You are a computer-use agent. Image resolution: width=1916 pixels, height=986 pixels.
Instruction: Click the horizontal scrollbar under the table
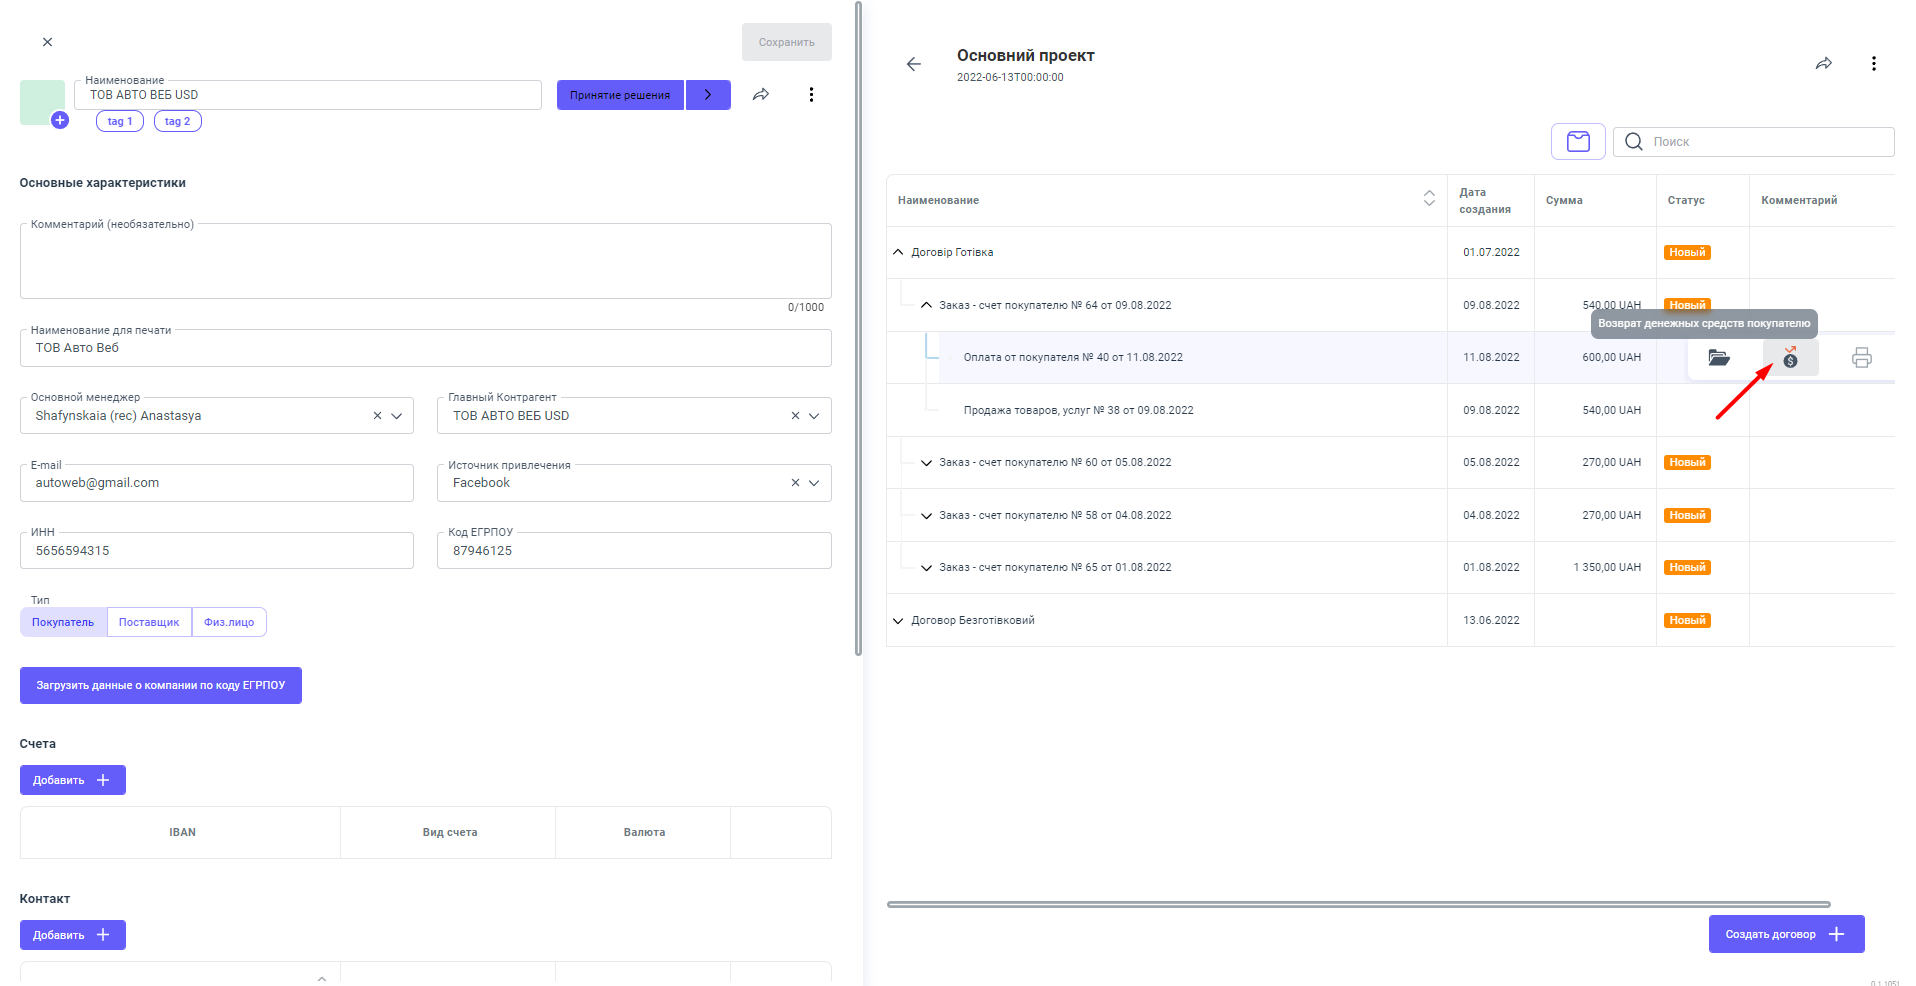[1357, 904]
